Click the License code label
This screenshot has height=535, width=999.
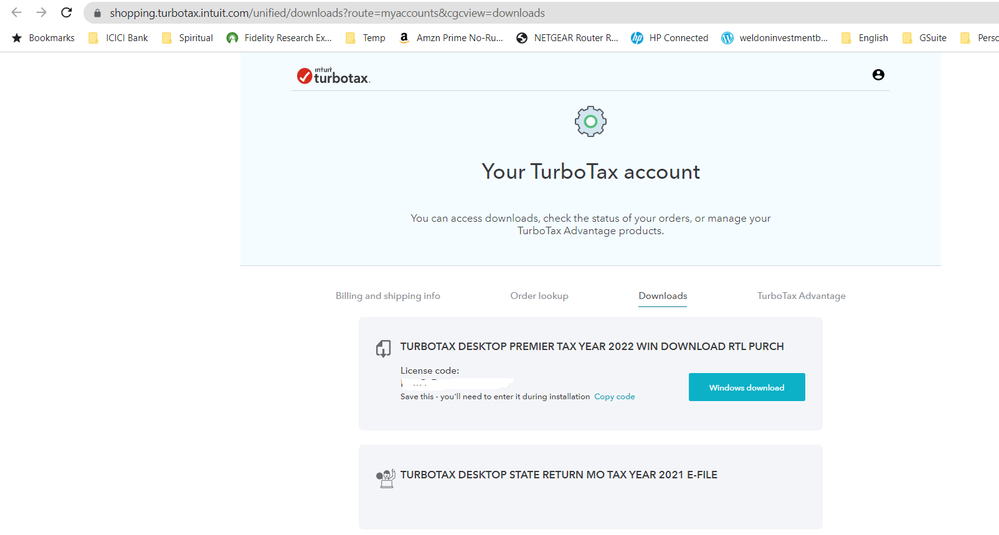pyautogui.click(x=429, y=371)
